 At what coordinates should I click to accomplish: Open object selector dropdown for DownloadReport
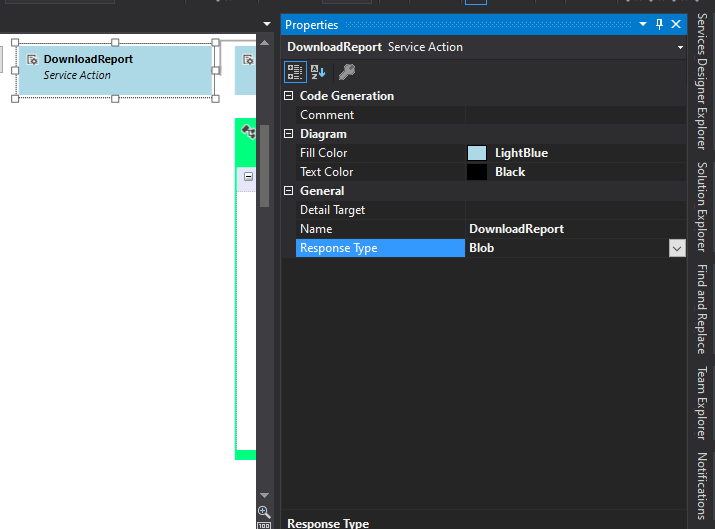680,47
